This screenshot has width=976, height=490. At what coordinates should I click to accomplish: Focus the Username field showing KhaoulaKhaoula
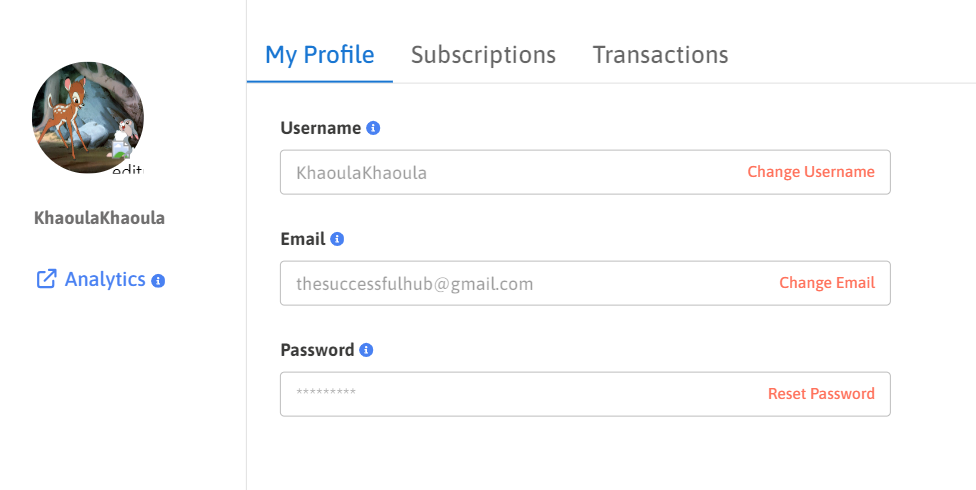click(500, 172)
